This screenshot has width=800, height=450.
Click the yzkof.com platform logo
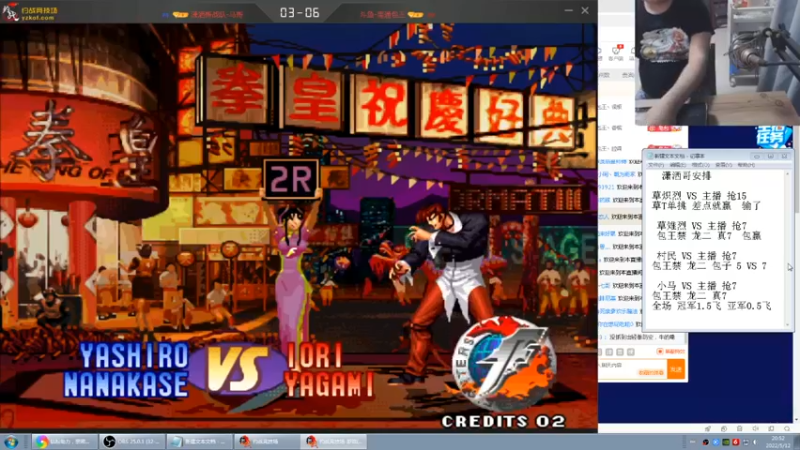(30, 12)
